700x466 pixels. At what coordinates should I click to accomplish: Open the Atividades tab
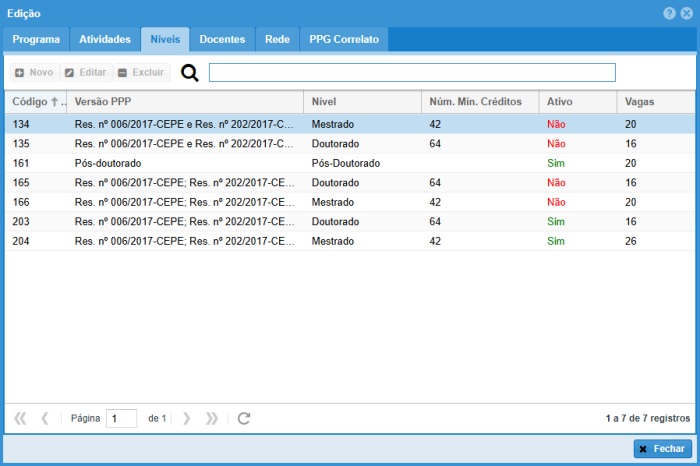105,39
